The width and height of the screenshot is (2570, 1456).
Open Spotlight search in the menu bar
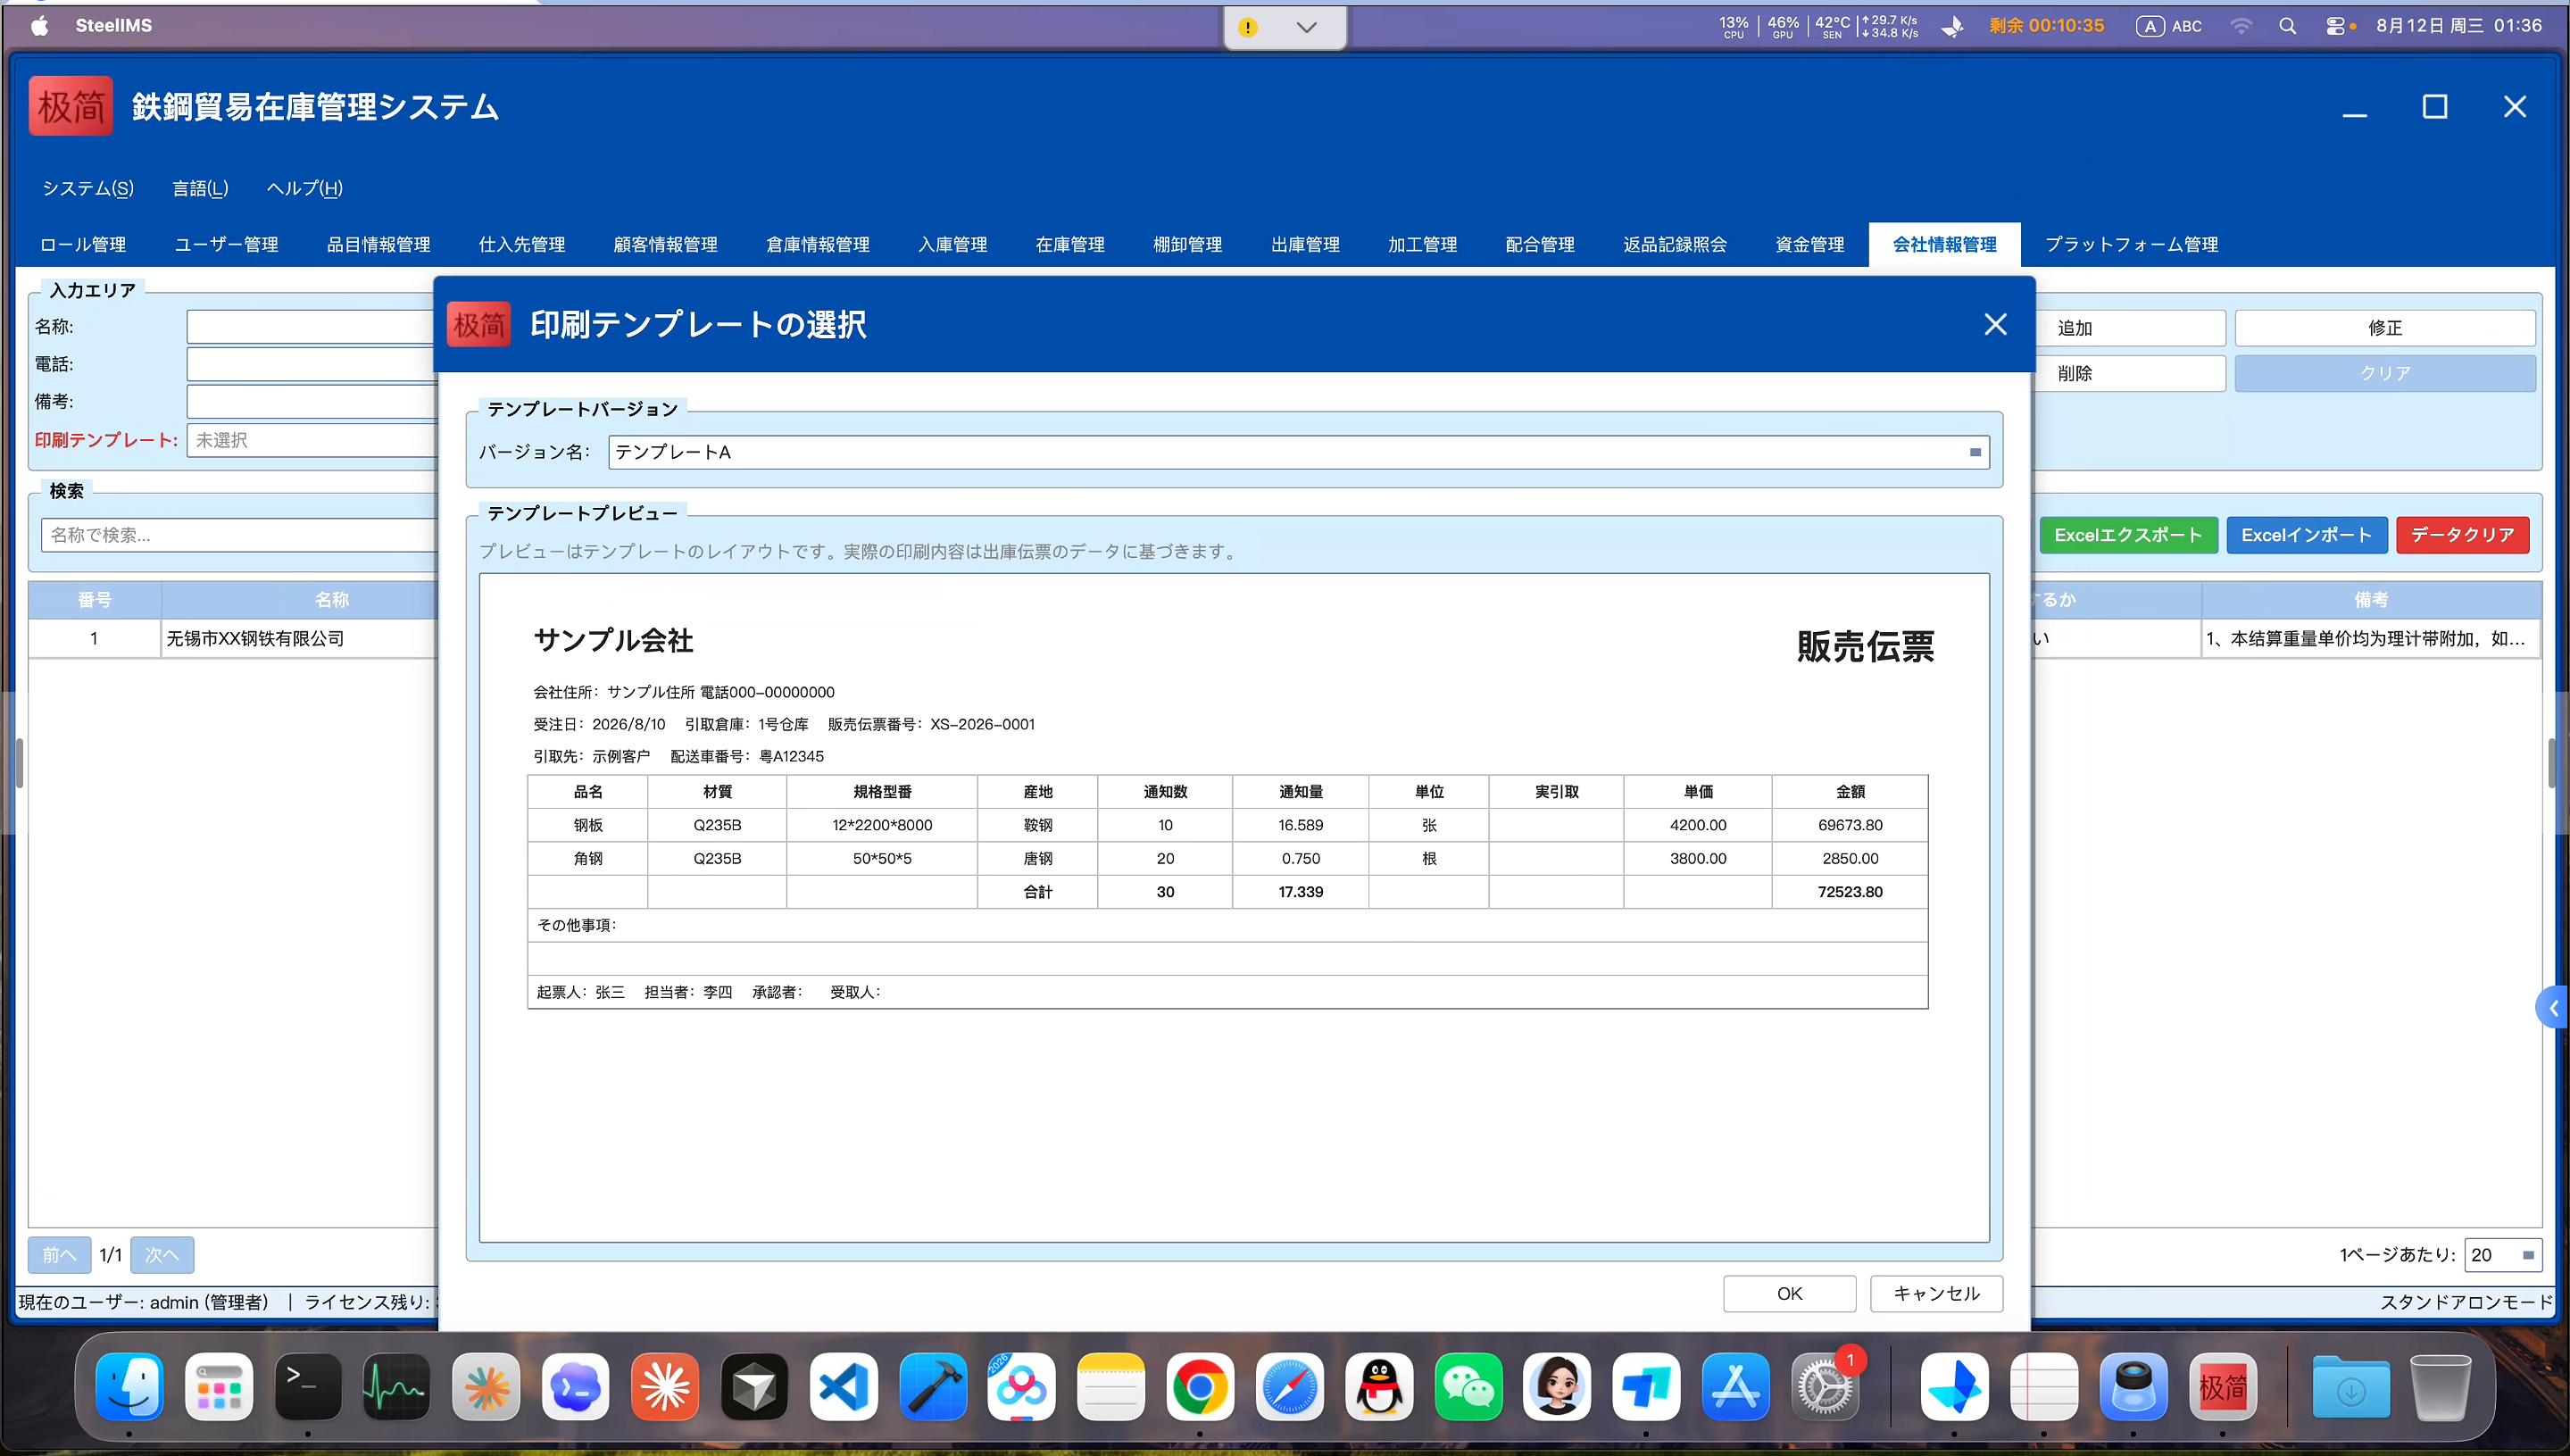pos(2287,26)
